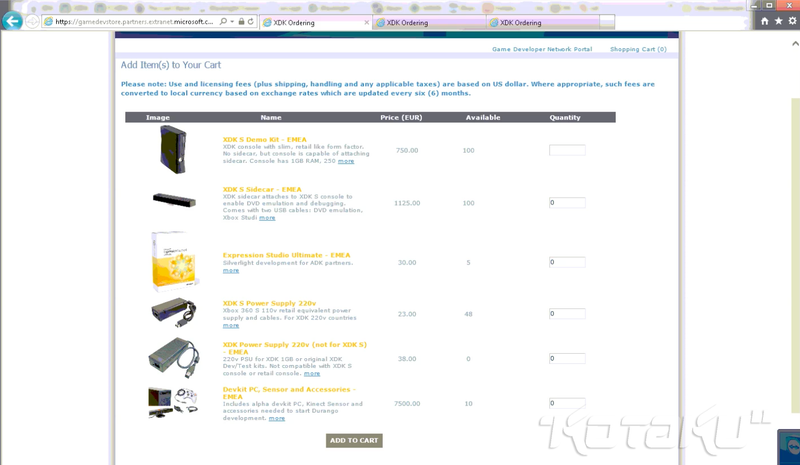This screenshot has height=465, width=800.
Task: Open the address bar search magnifier
Action: tap(223, 22)
